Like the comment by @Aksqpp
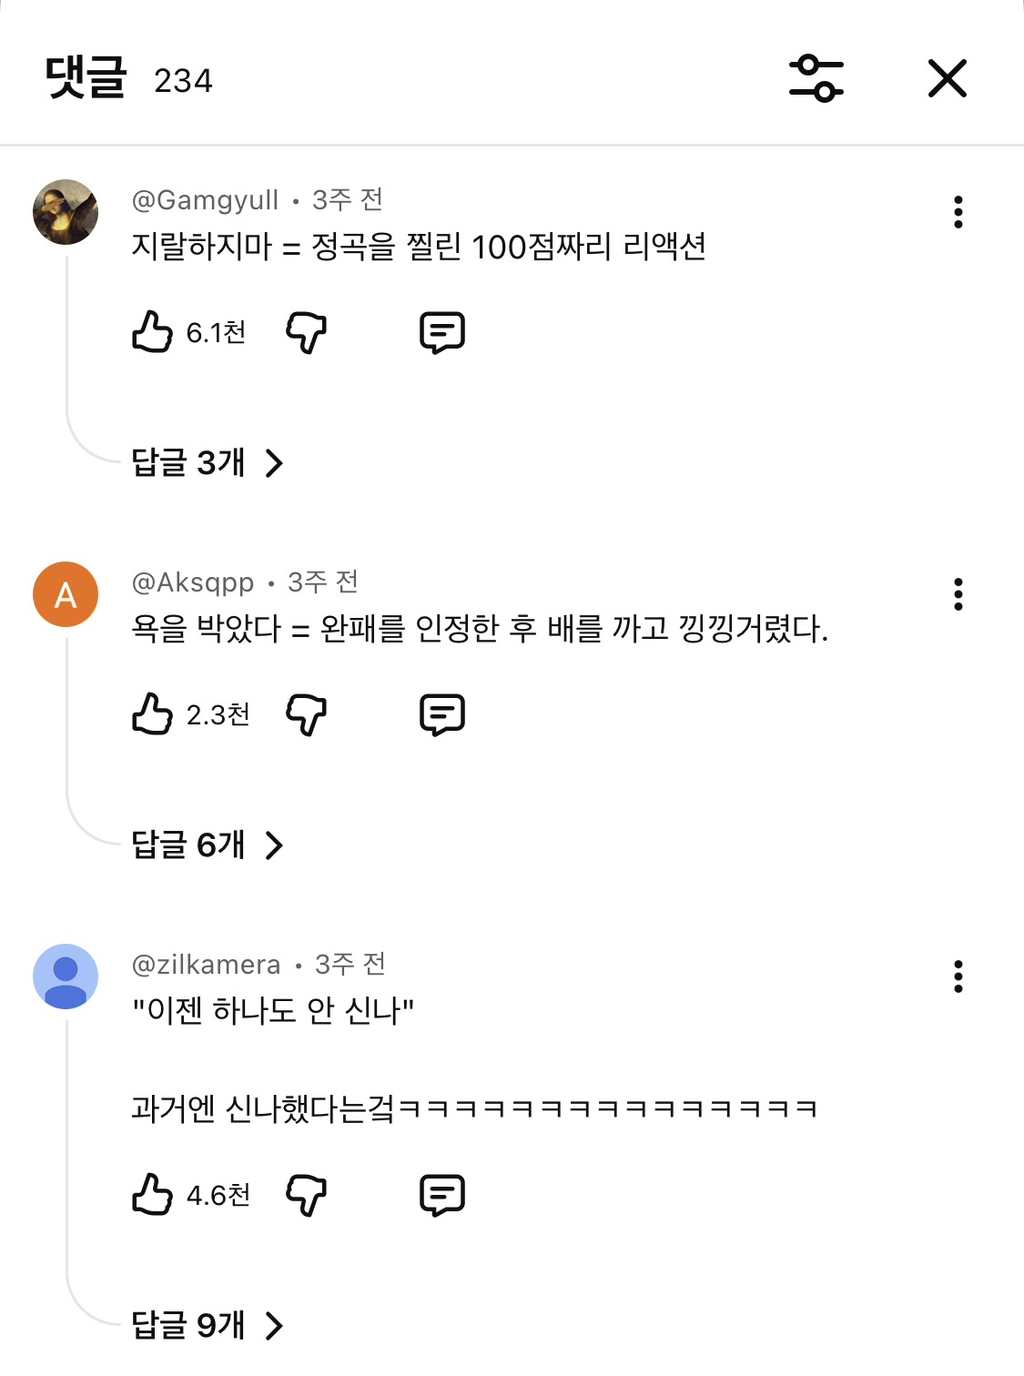Image resolution: width=1024 pixels, height=1376 pixels. 152,714
